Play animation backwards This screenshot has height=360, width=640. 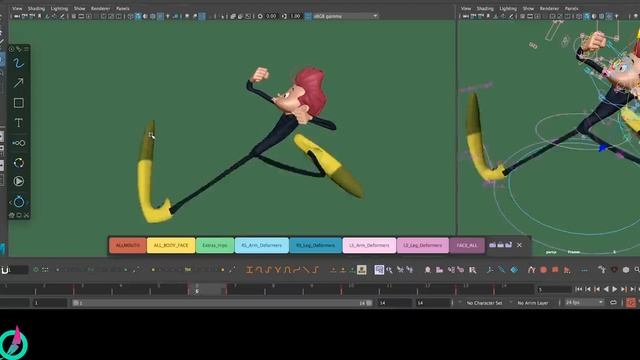pos(606,289)
